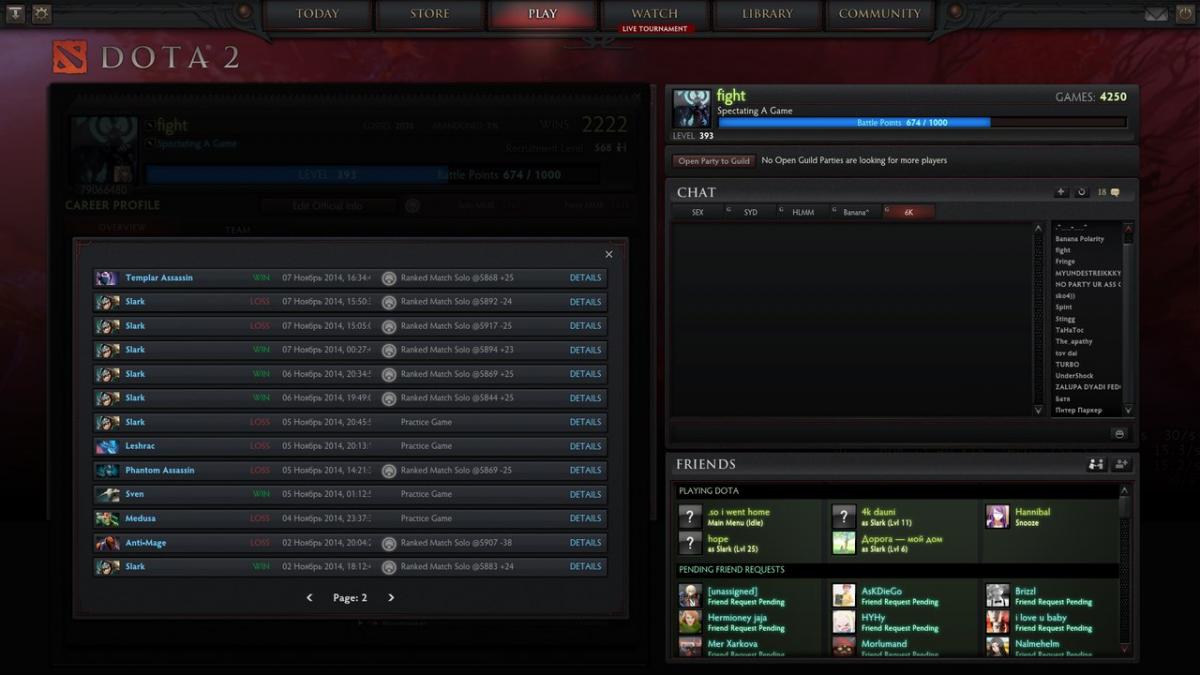The image size is (1200, 675).
Task: Open the party icon in Friends header
Action: [1096, 464]
